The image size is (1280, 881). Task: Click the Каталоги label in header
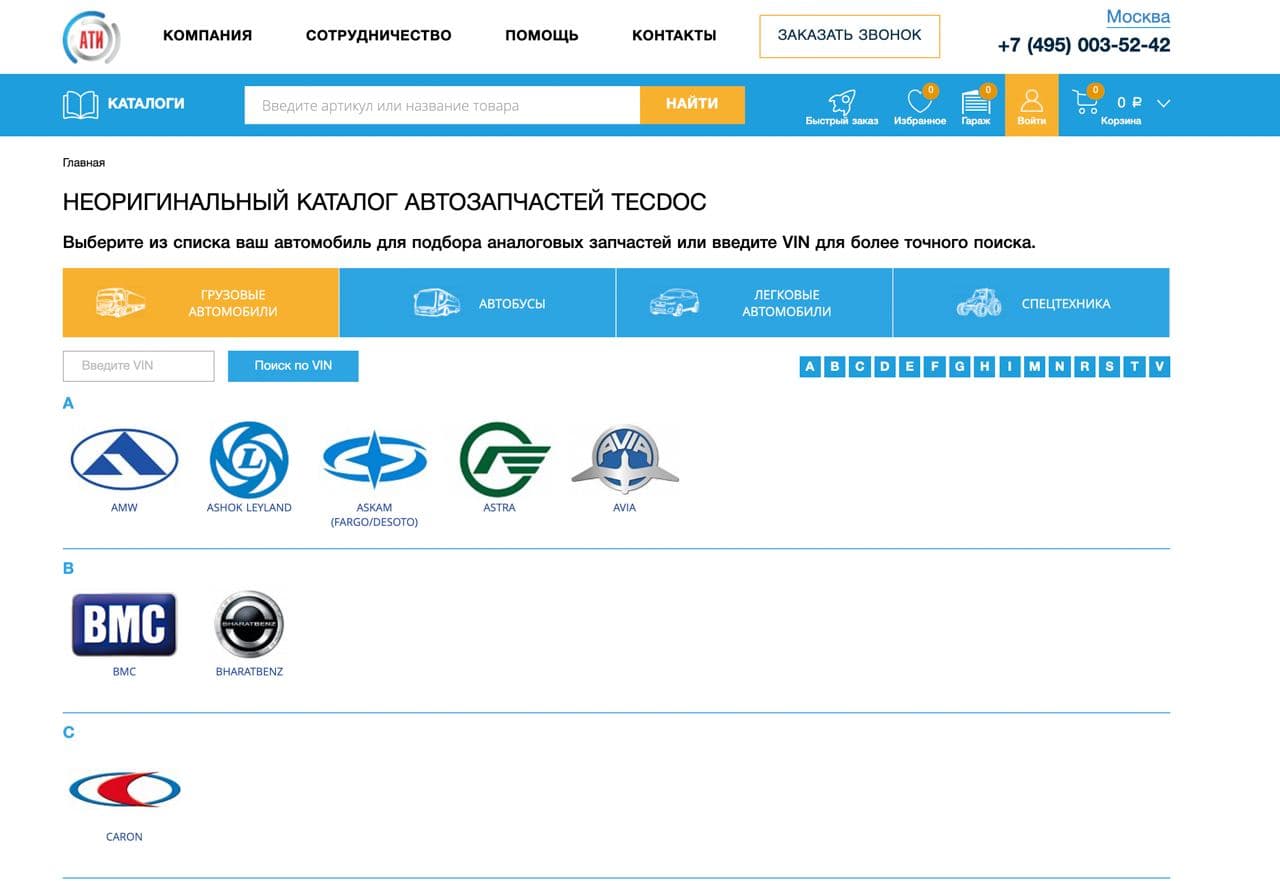pyautogui.click(x=146, y=103)
